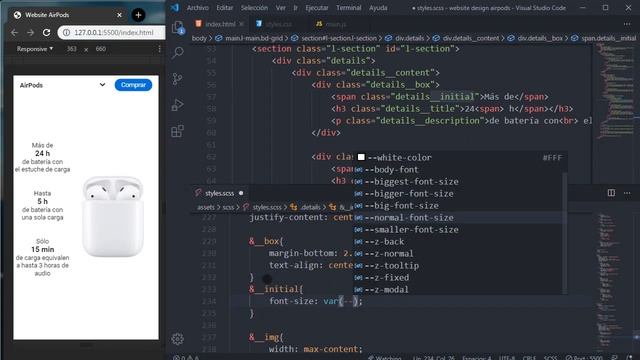Open the Archivo menu

pos(198,8)
